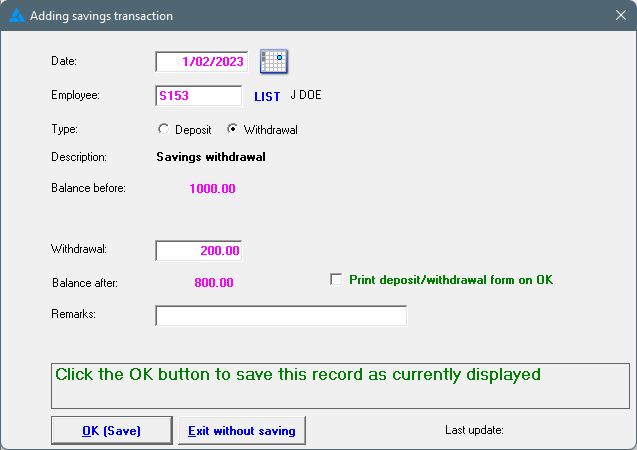
Task: Click the Withdrawal amount field
Action: [x=199, y=251]
